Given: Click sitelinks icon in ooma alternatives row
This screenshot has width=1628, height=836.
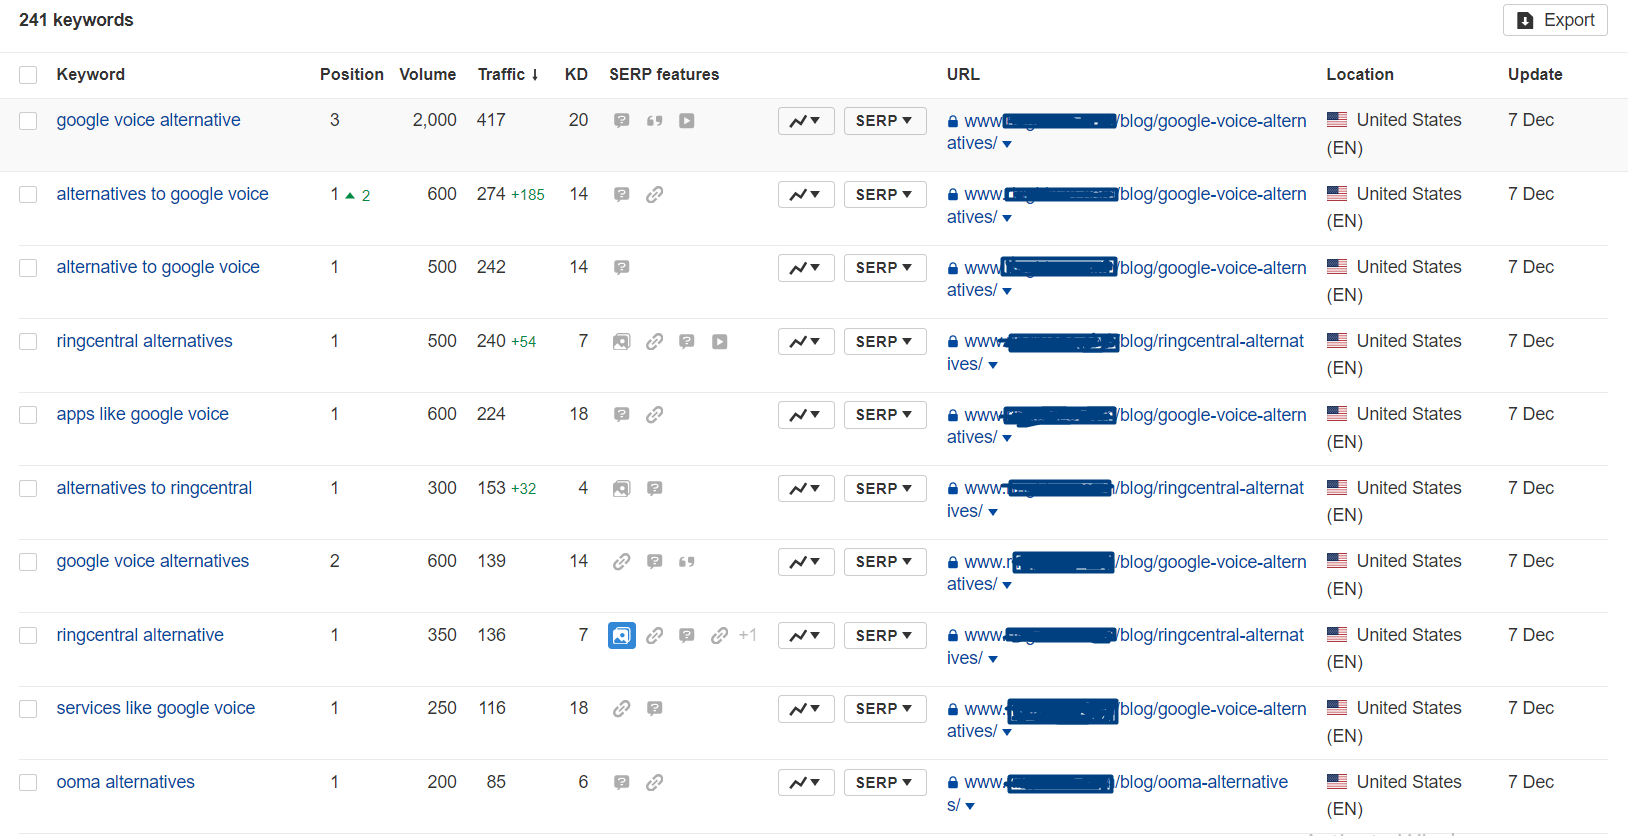Looking at the screenshot, I should 654,783.
